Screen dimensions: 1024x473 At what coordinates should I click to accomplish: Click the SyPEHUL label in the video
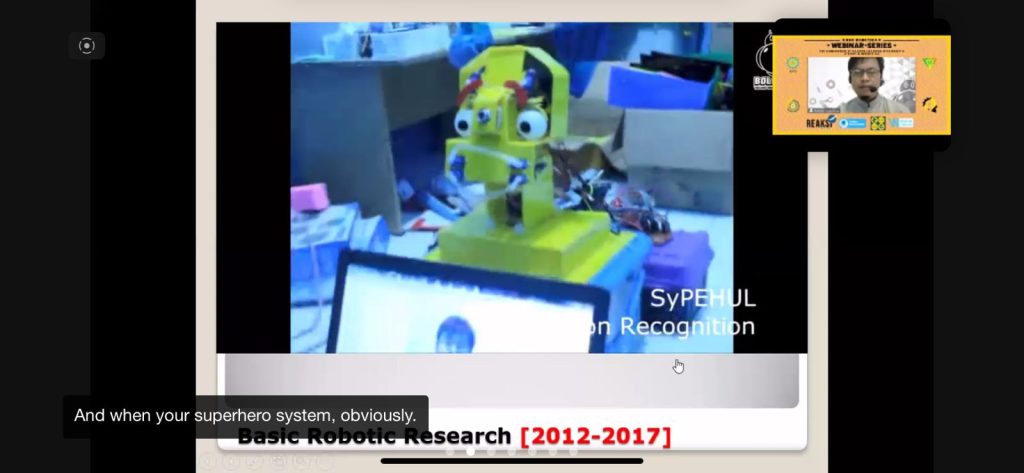(703, 299)
